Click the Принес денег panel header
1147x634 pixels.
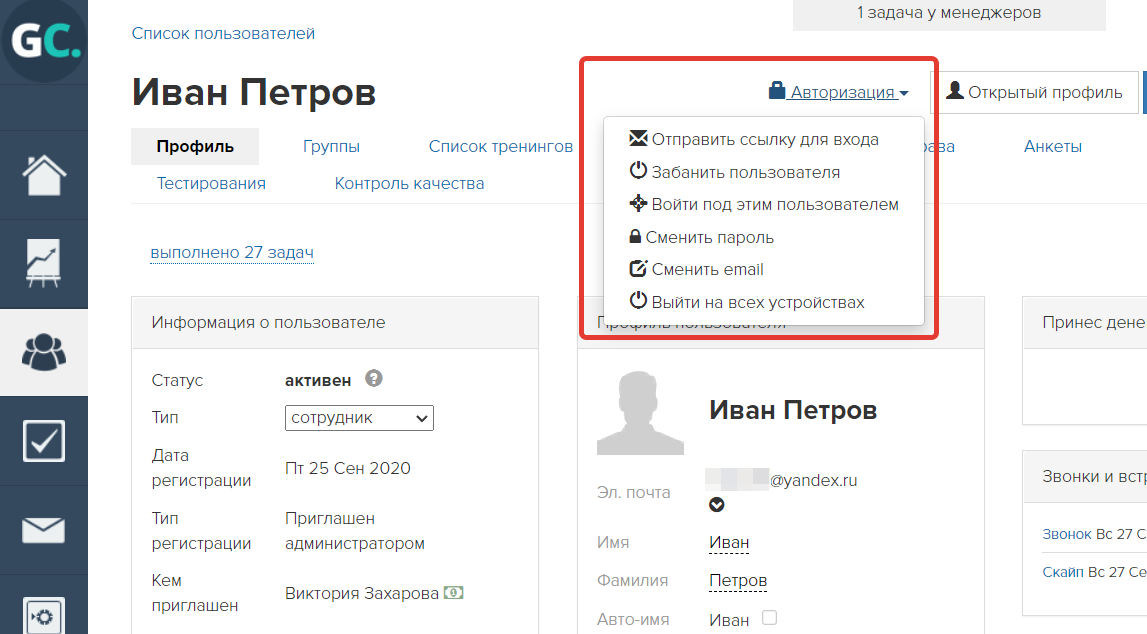pos(1084,322)
